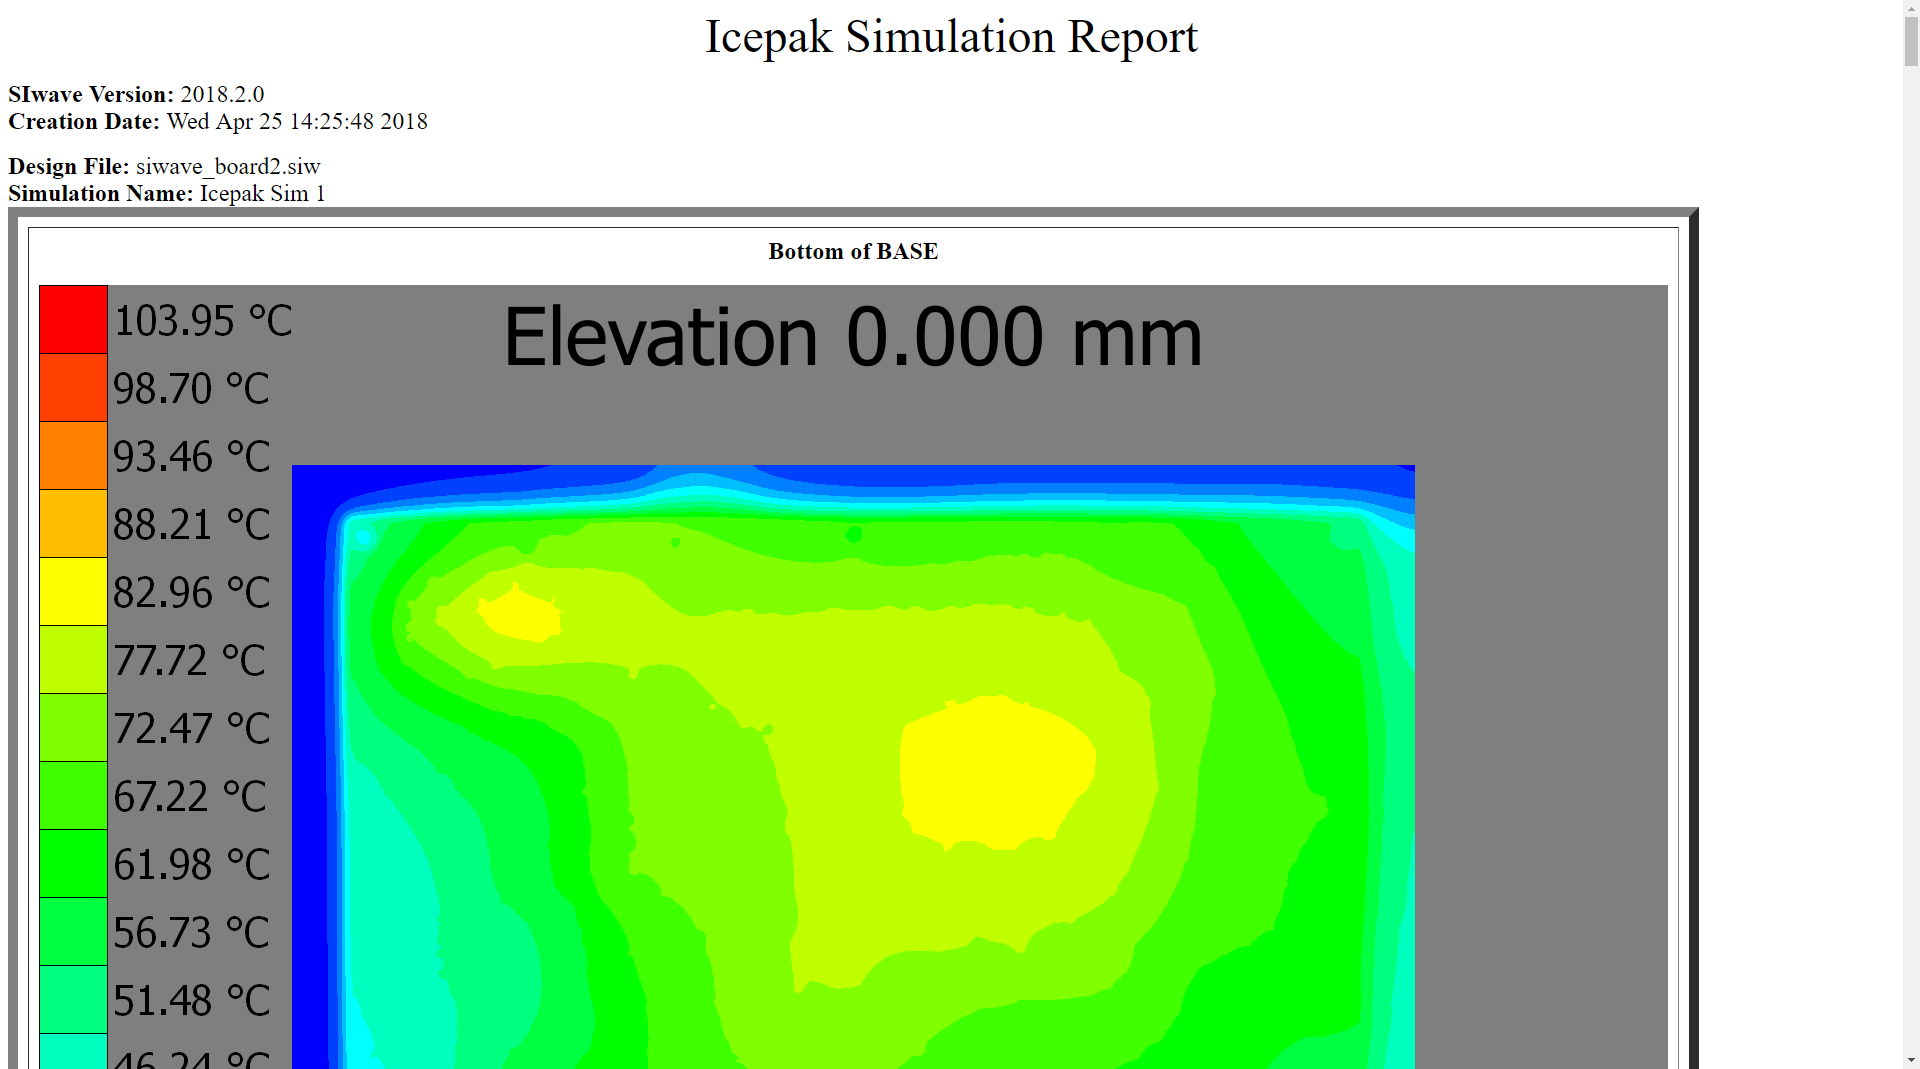This screenshot has height=1069, width=1920.
Task: Click the 77.72 °C yellow-green swatch
Action: pyautogui.click(x=72, y=659)
